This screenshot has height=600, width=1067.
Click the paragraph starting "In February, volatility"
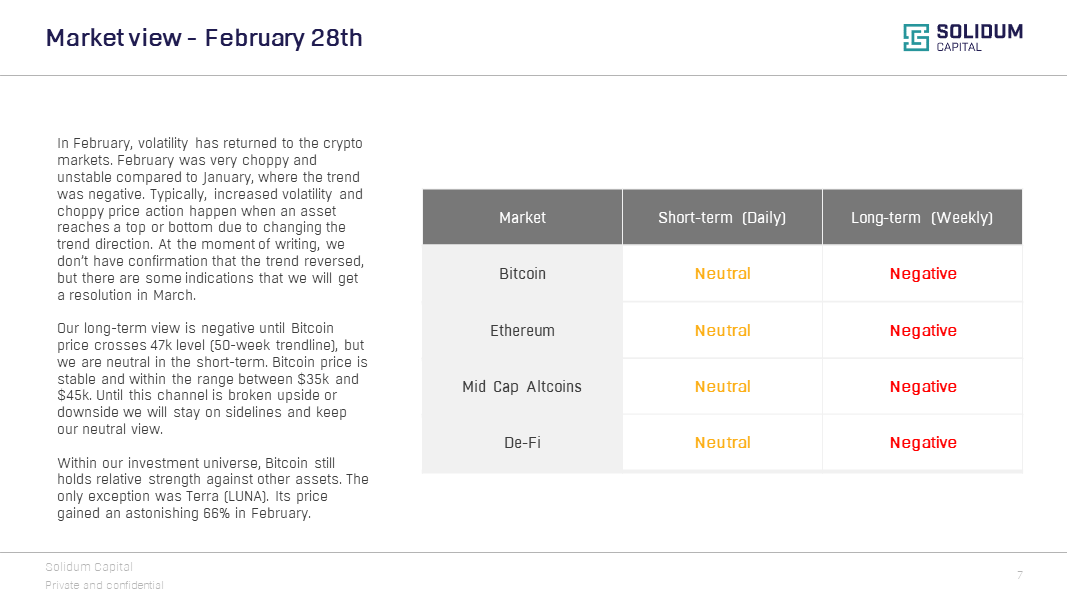click(x=210, y=219)
